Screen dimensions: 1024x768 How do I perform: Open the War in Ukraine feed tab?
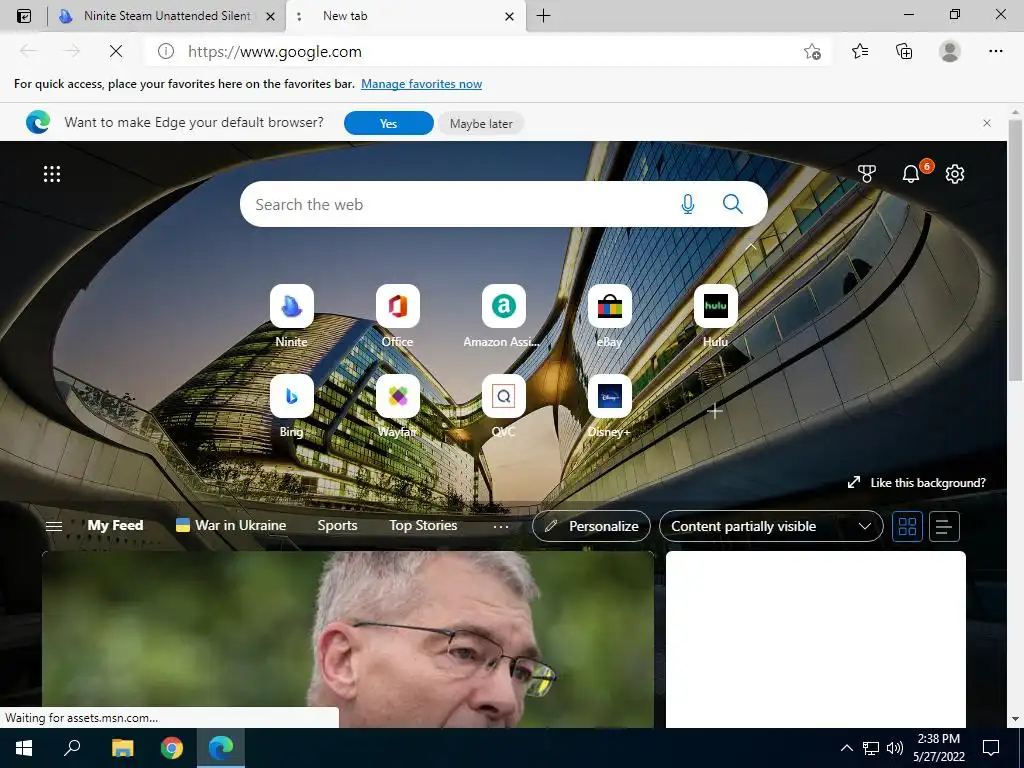coord(231,526)
